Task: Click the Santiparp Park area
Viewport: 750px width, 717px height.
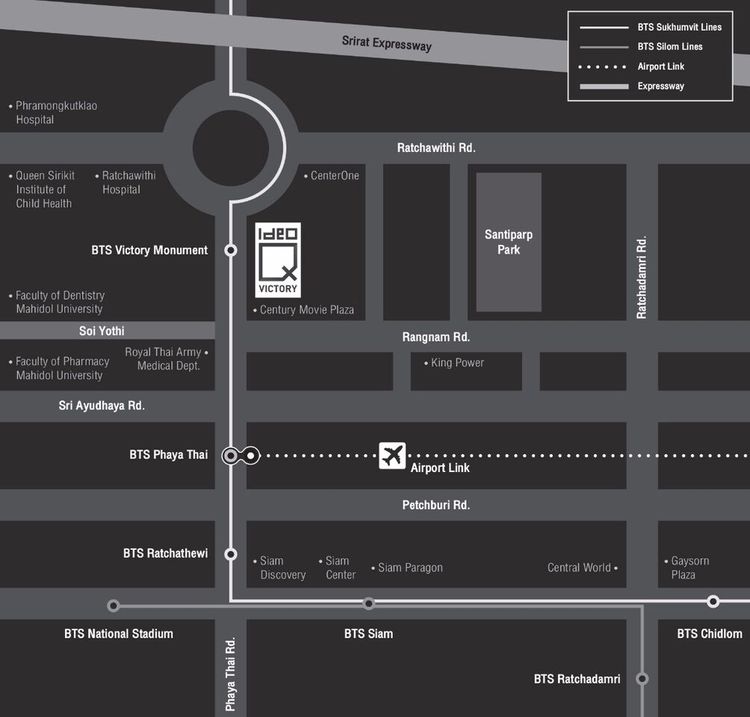Action: (509, 242)
